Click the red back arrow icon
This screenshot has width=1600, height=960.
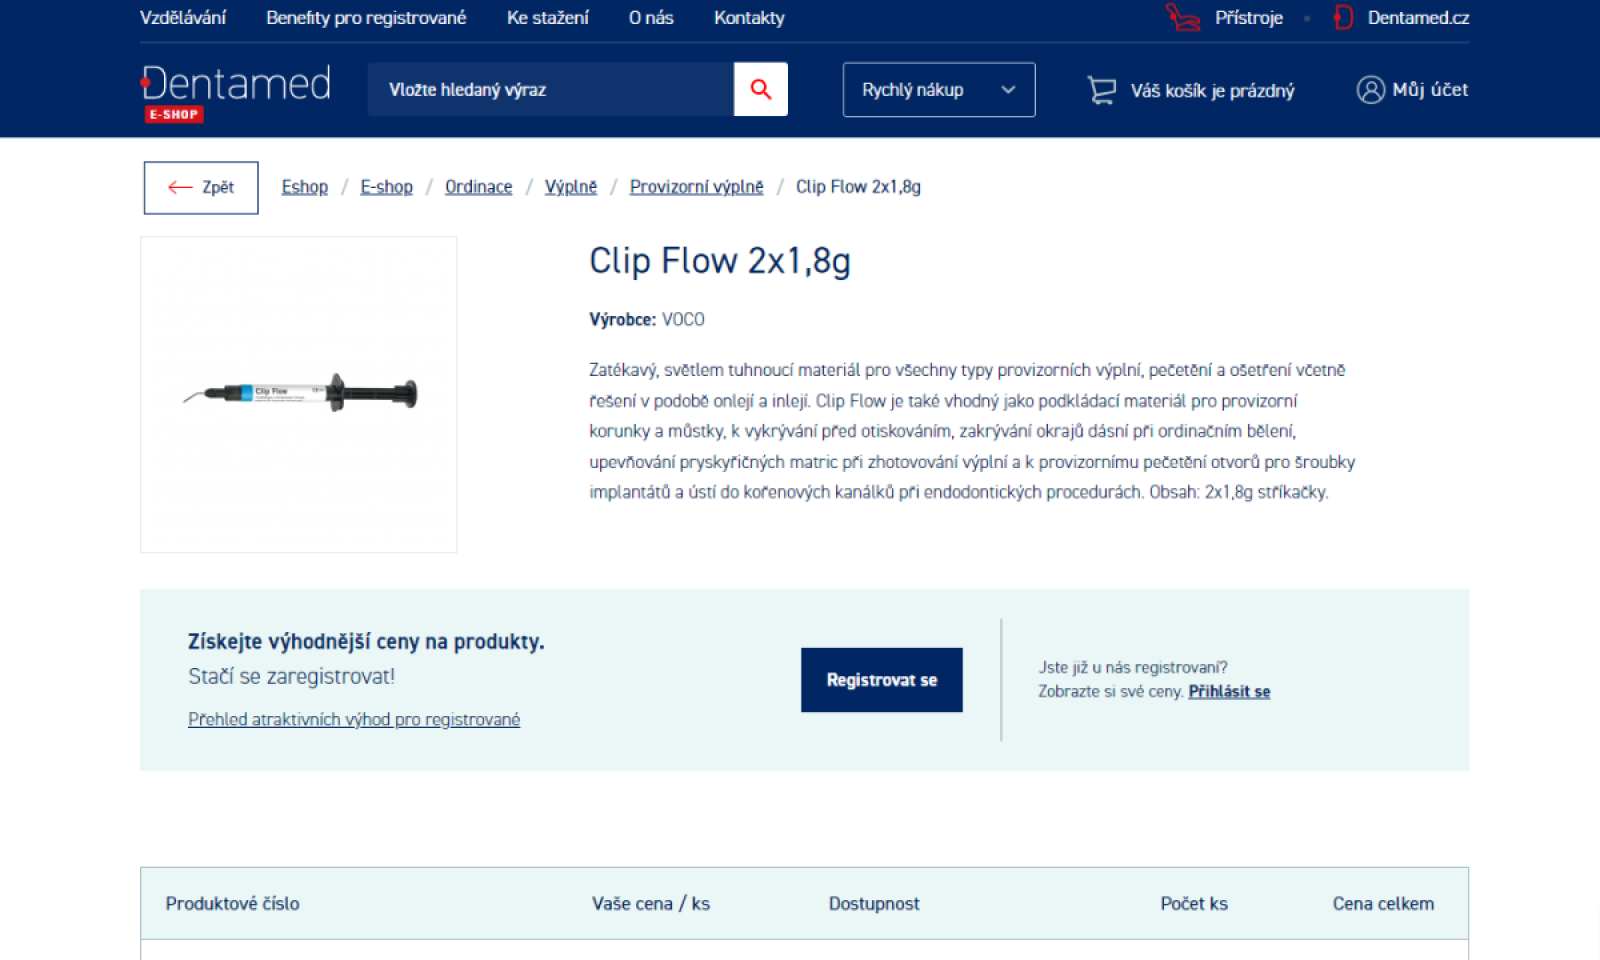pyautogui.click(x=180, y=187)
